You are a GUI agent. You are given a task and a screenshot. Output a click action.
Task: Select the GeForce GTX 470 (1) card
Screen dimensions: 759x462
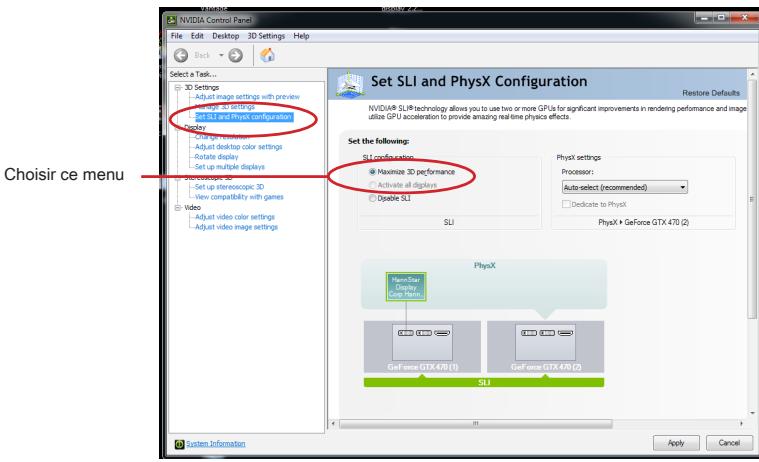coord(422,346)
